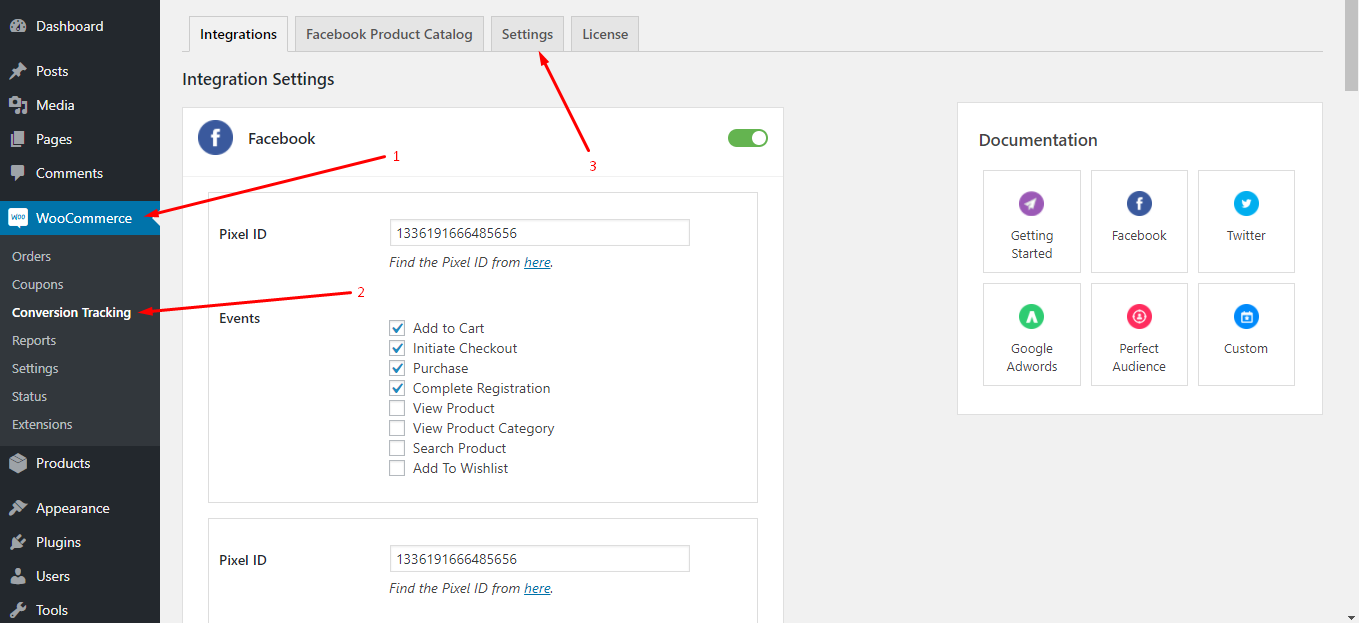
Task: Click the WooCommerce logo icon
Action: coord(18,218)
